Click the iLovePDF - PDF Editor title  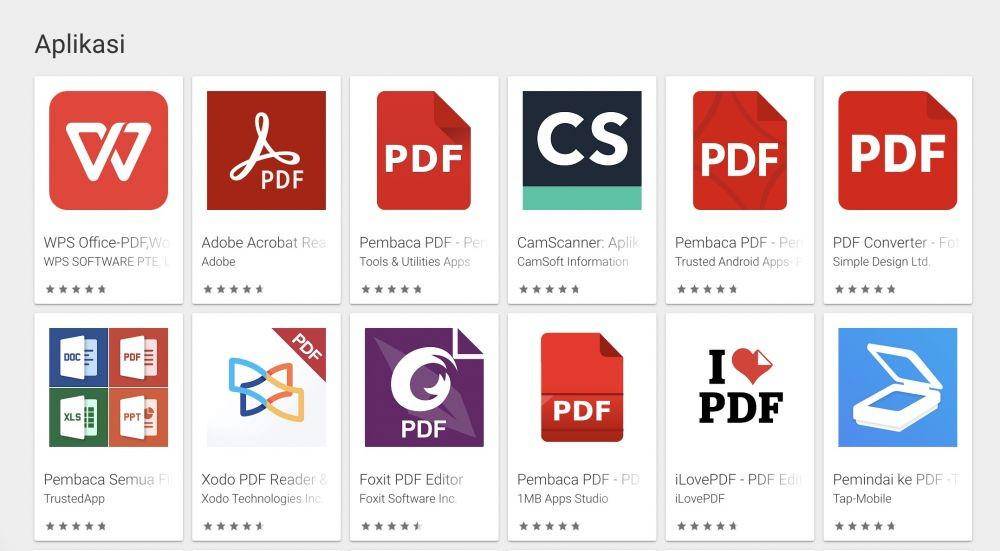pos(739,479)
